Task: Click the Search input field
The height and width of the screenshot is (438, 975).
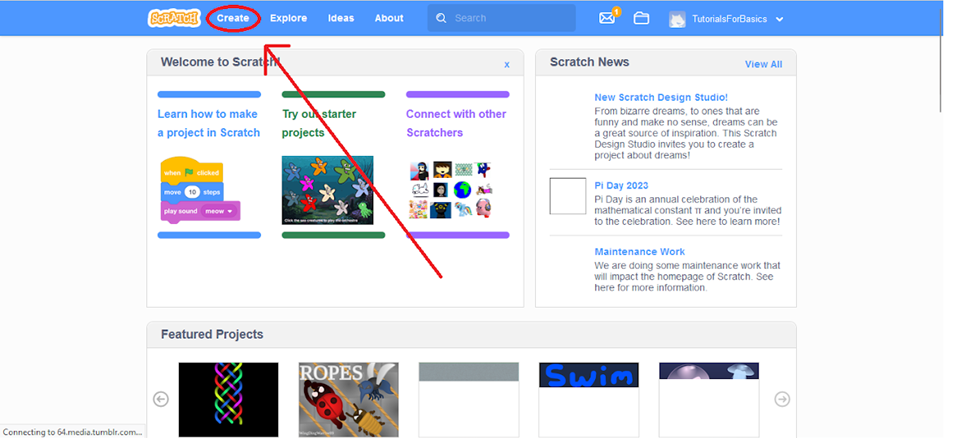Action: click(x=501, y=18)
